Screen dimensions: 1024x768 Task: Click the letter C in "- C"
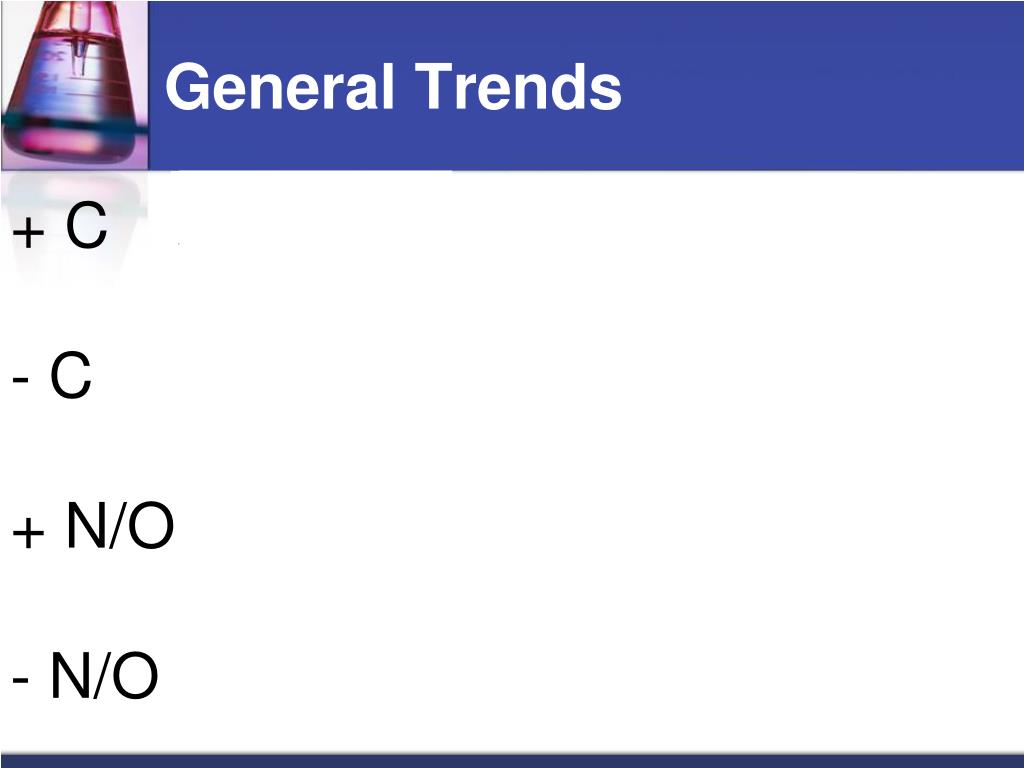[71, 375]
